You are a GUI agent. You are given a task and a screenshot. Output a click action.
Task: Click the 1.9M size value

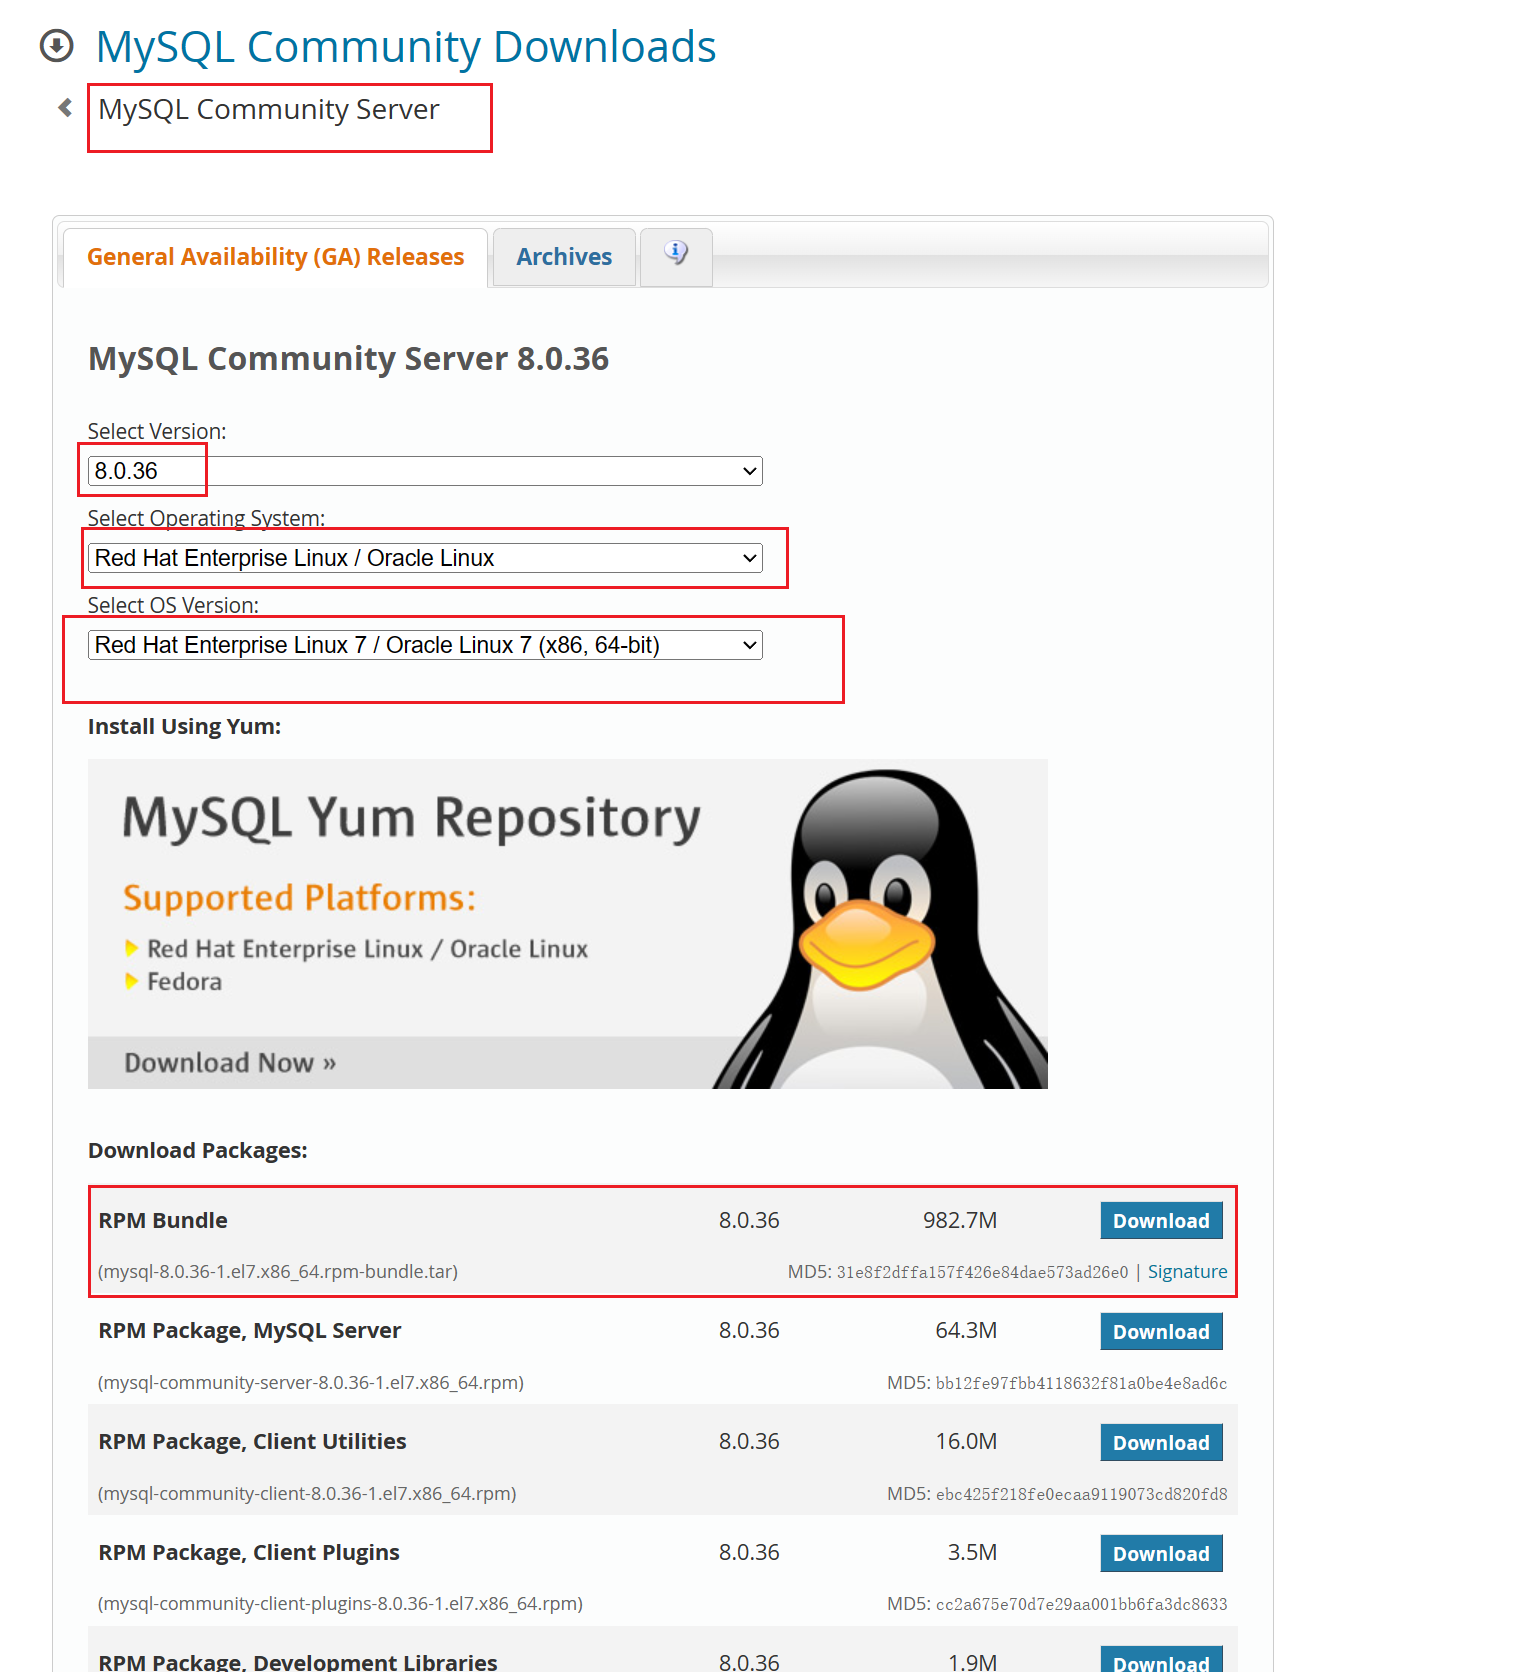coord(972,1662)
